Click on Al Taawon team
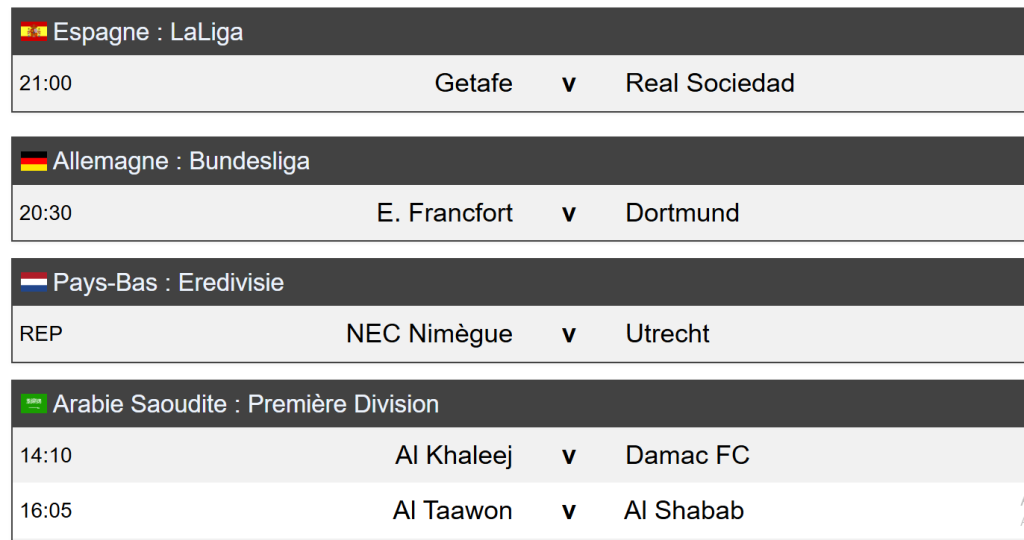This screenshot has width=1024, height=540. [452, 511]
